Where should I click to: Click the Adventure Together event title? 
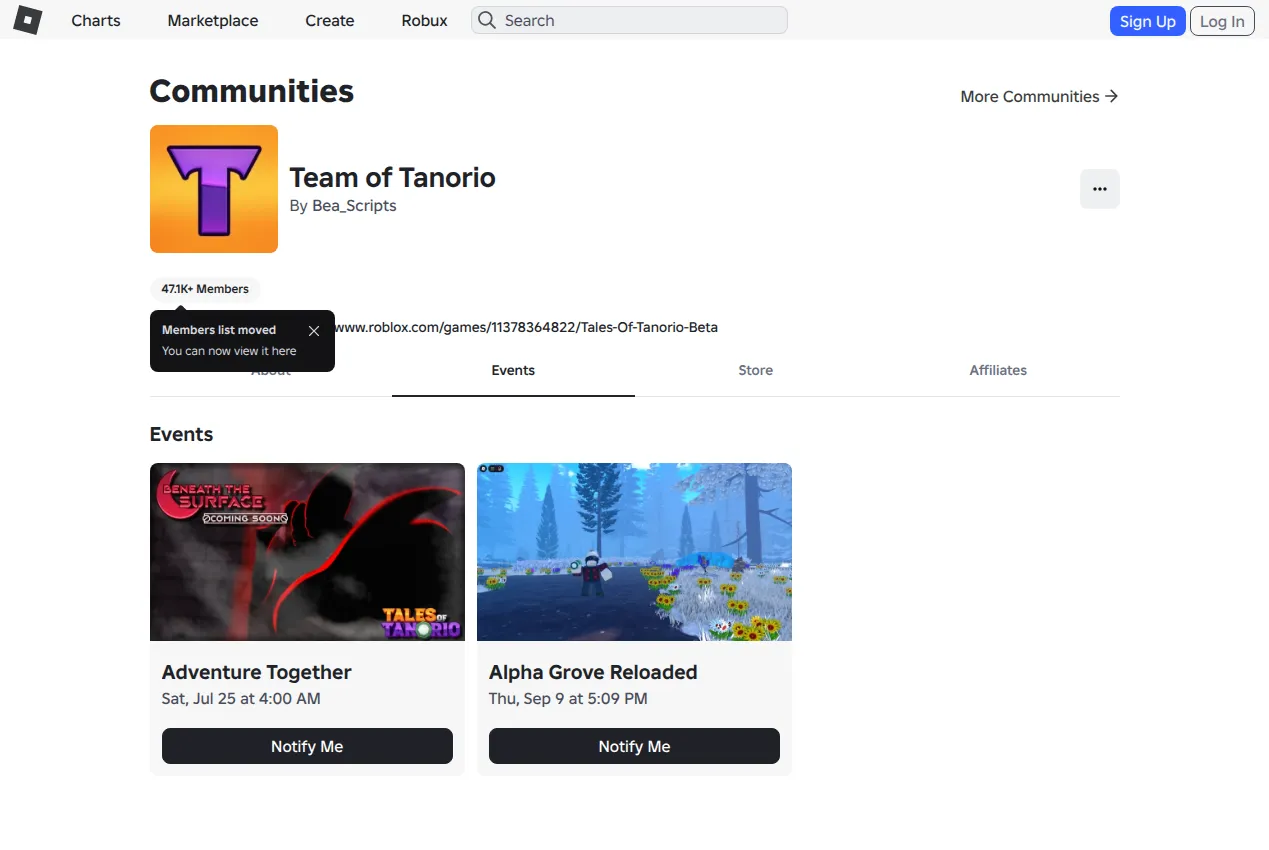click(x=257, y=672)
